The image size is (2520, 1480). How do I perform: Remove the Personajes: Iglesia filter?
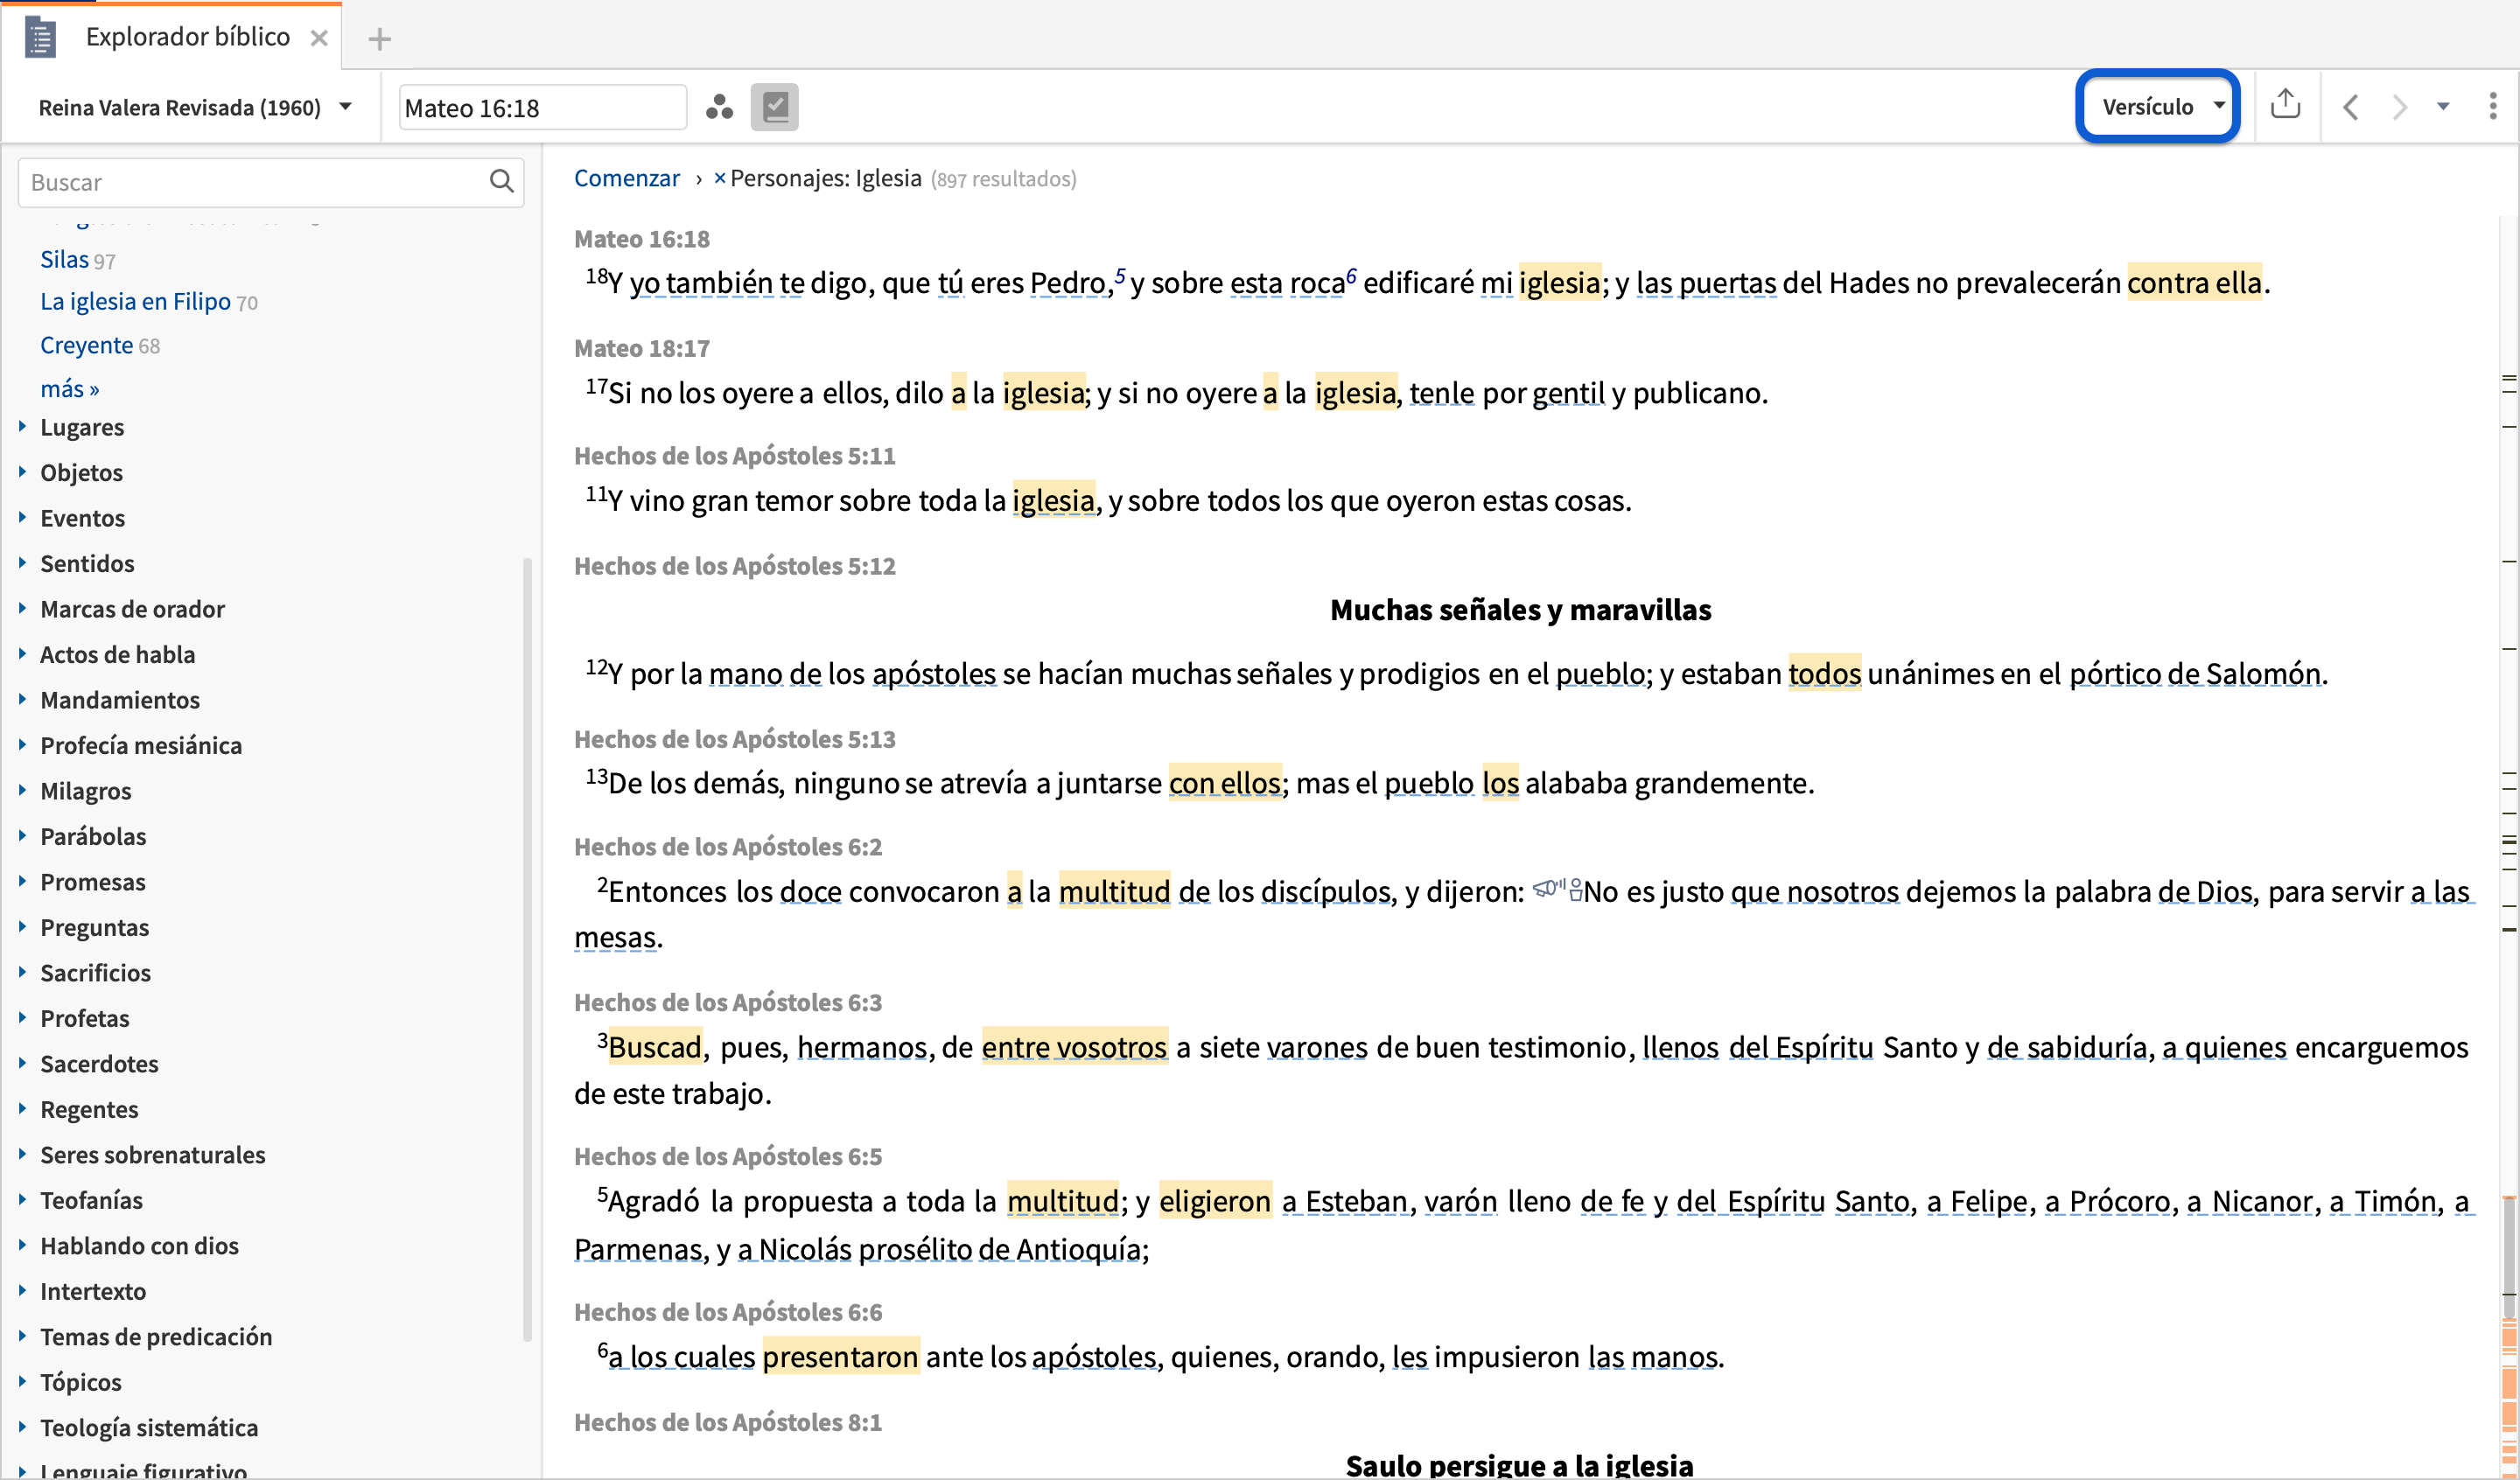pos(719,179)
